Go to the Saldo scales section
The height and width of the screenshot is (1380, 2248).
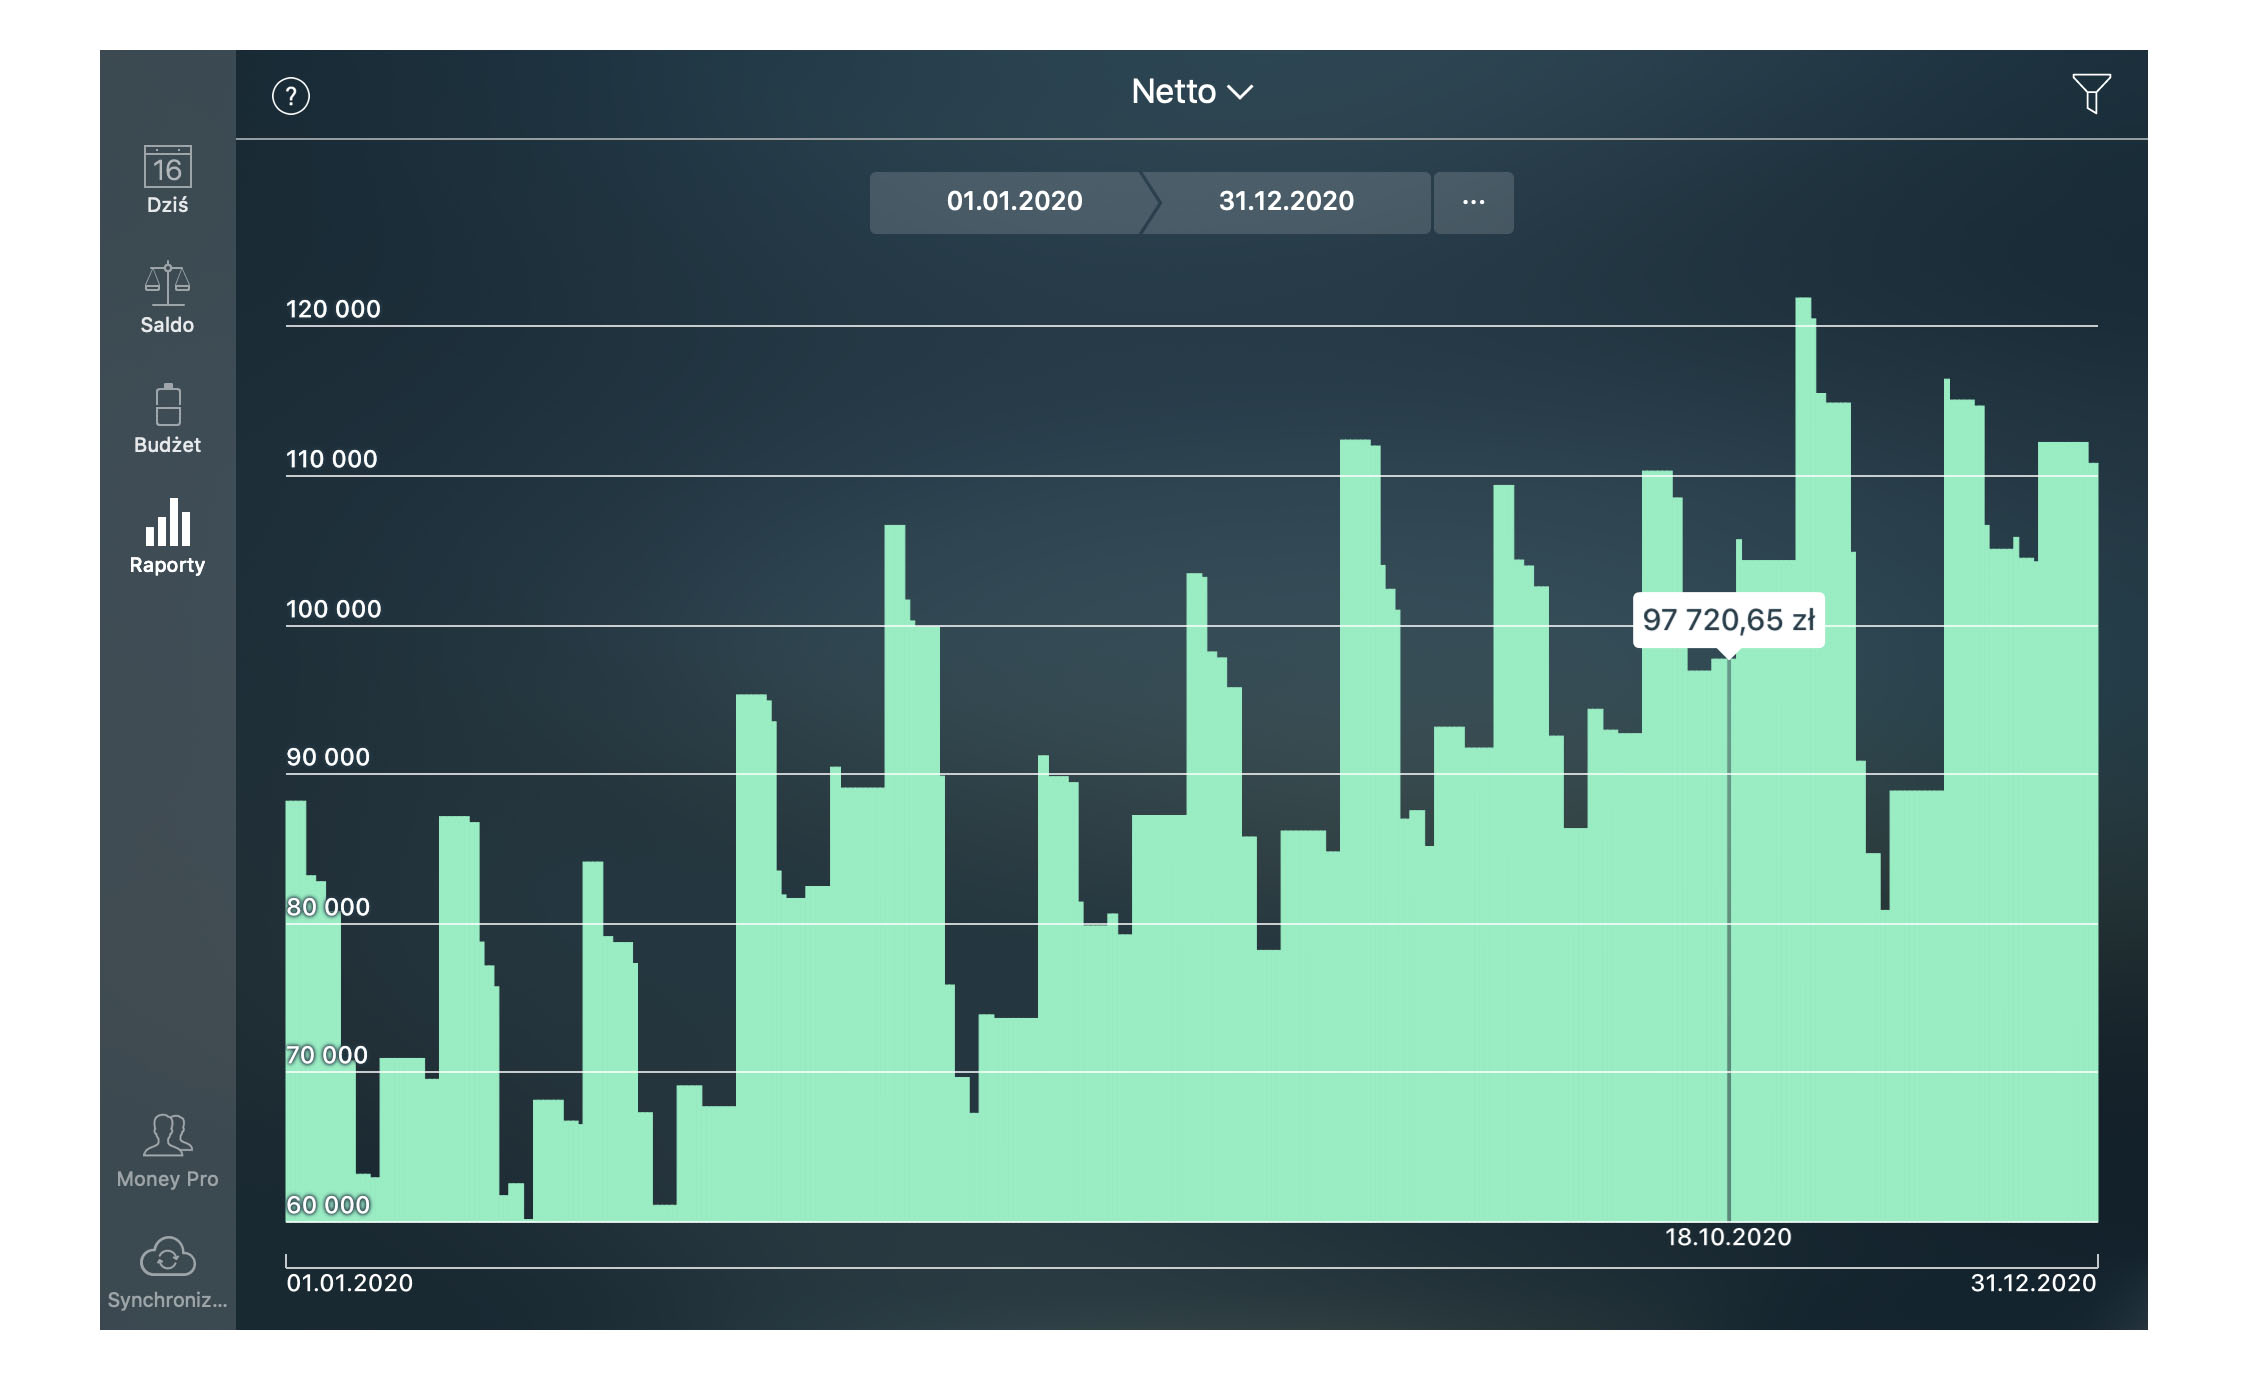tap(167, 298)
